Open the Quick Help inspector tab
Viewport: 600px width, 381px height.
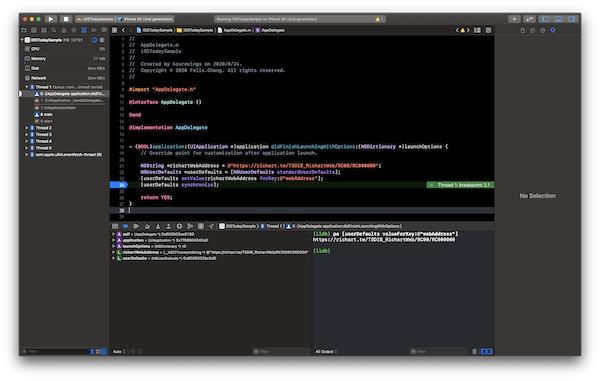543,30
